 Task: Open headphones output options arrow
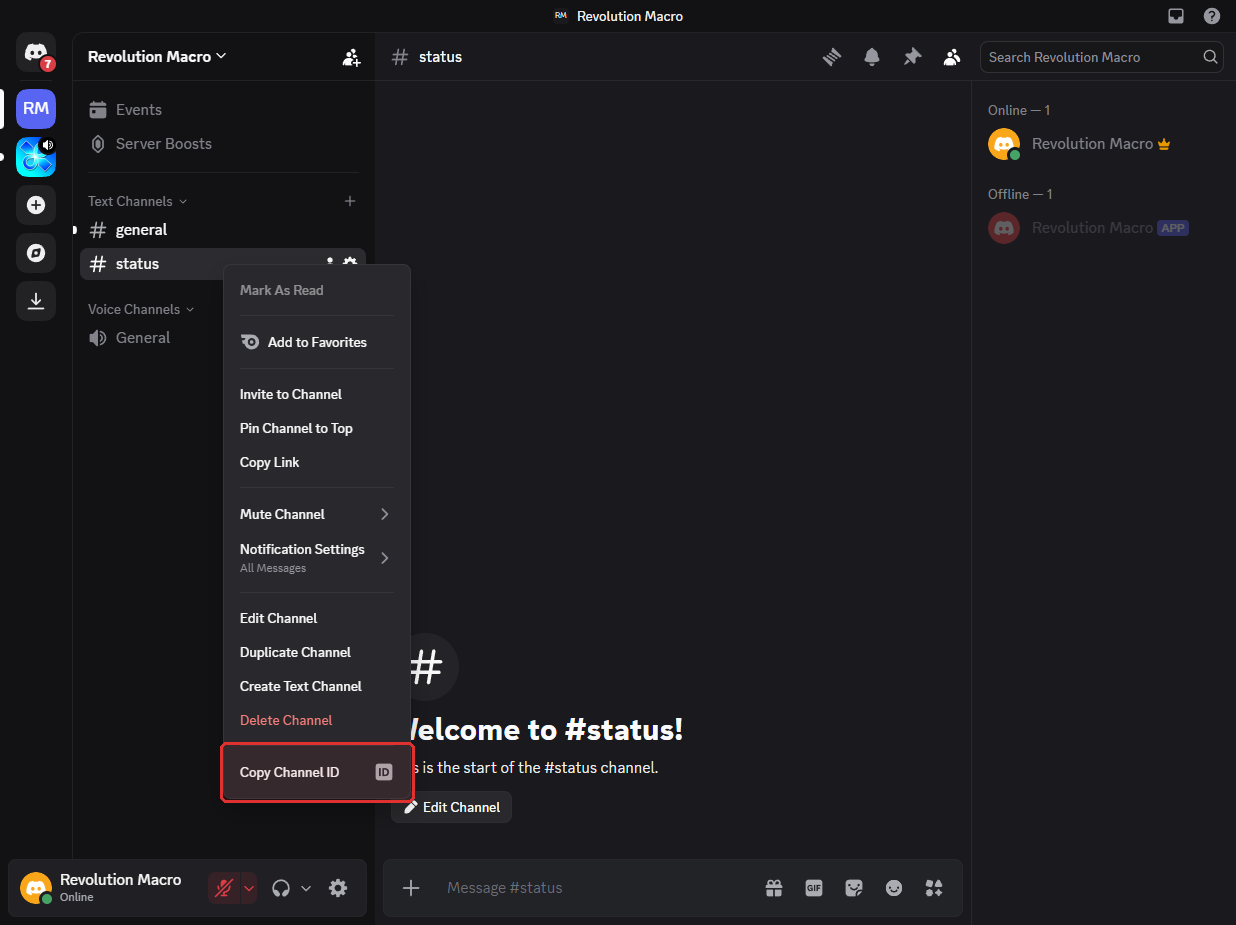[306, 888]
